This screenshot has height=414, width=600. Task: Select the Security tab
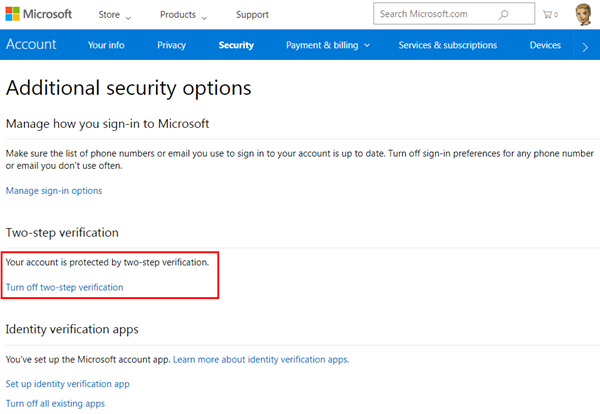click(236, 45)
